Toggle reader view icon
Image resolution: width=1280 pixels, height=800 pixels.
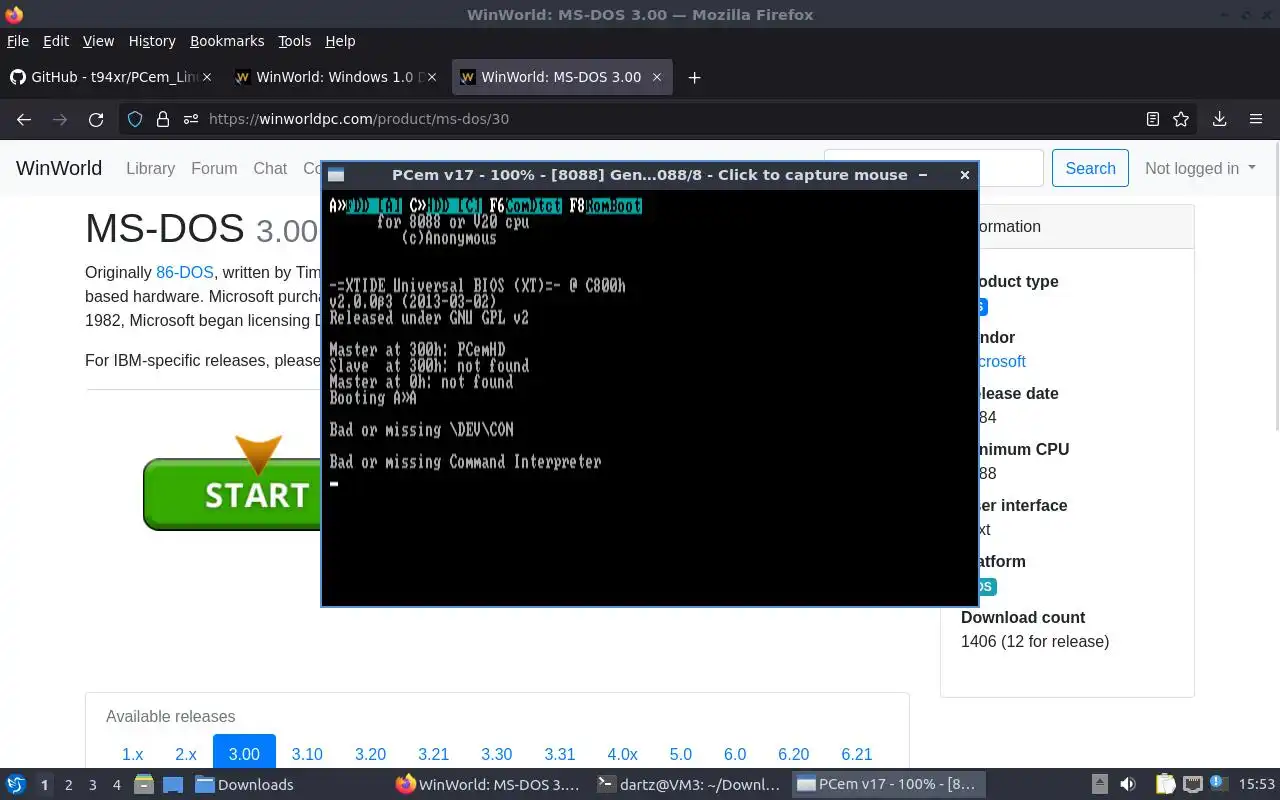(1153, 119)
